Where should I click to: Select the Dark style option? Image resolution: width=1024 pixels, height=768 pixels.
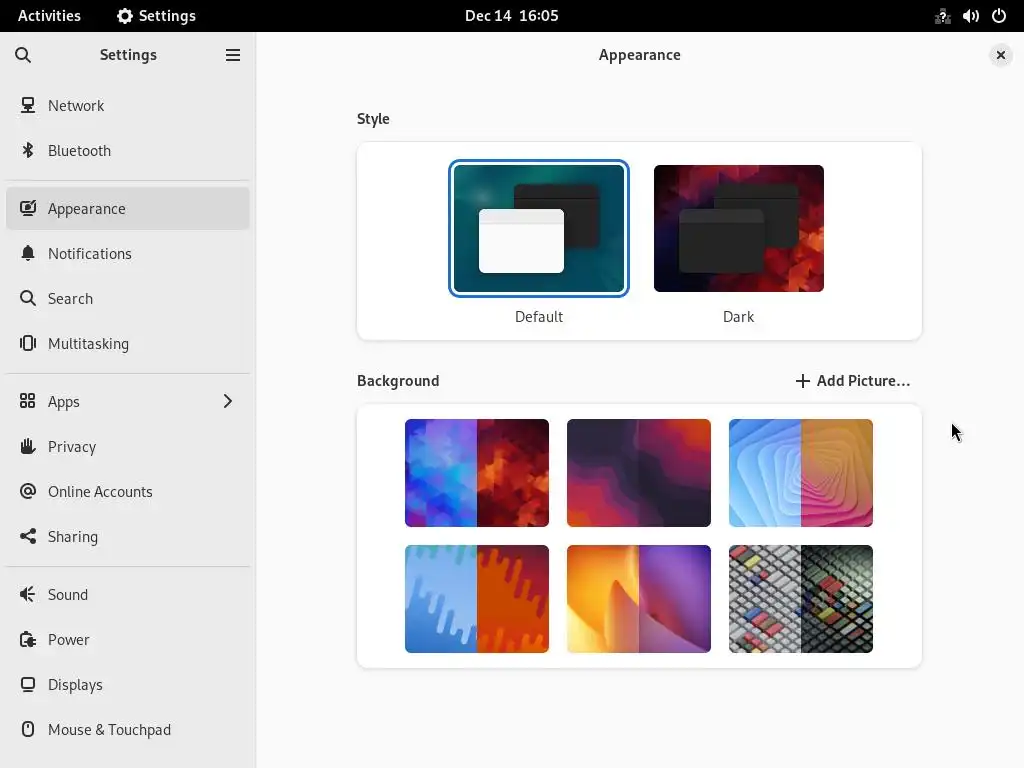[739, 229]
